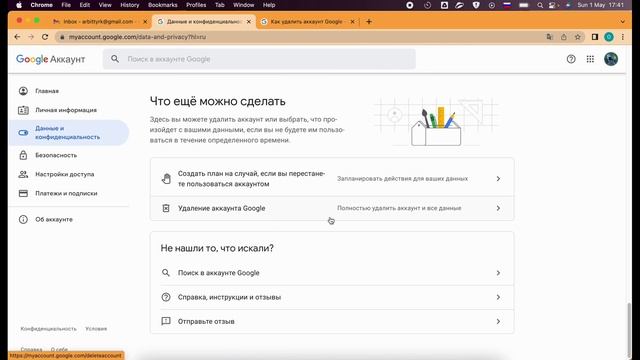
Task: Open the Google apps grid icon
Action: [590, 59]
